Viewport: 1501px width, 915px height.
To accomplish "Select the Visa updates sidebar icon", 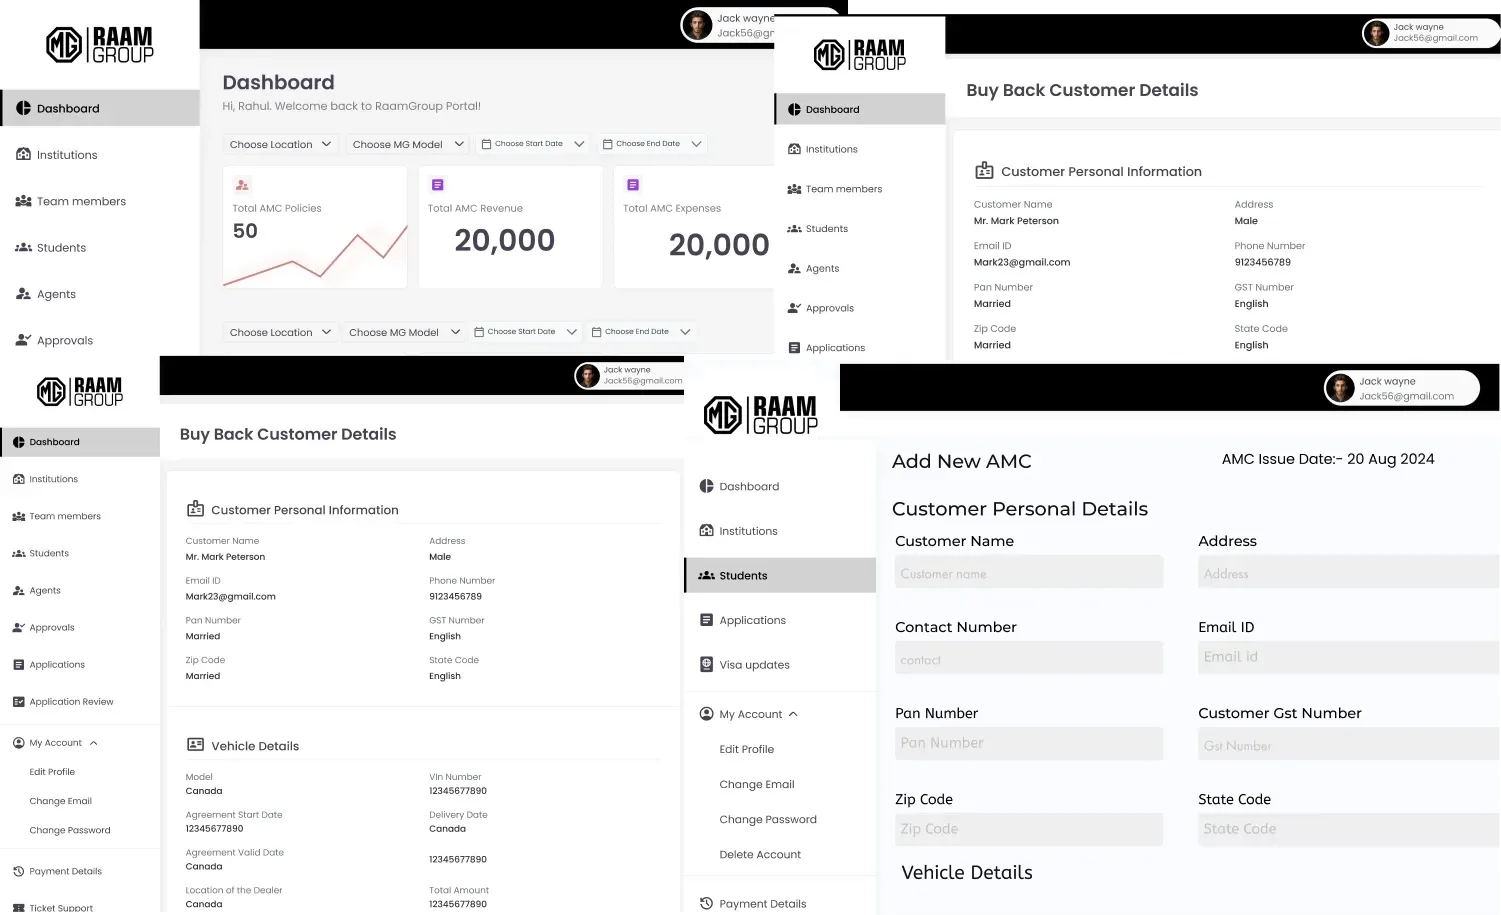I will pyautogui.click(x=707, y=664).
